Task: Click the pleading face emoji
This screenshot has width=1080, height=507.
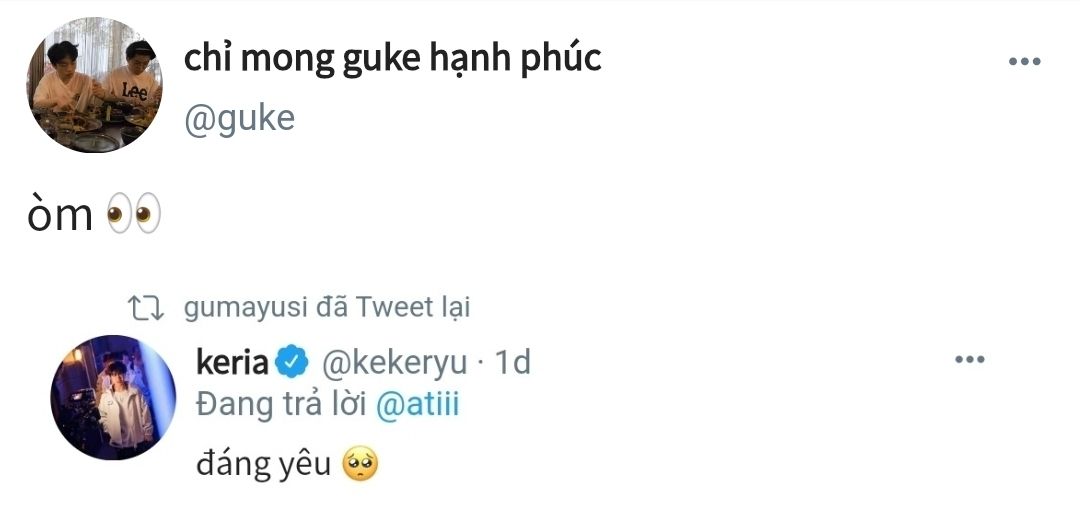Action: [359, 465]
